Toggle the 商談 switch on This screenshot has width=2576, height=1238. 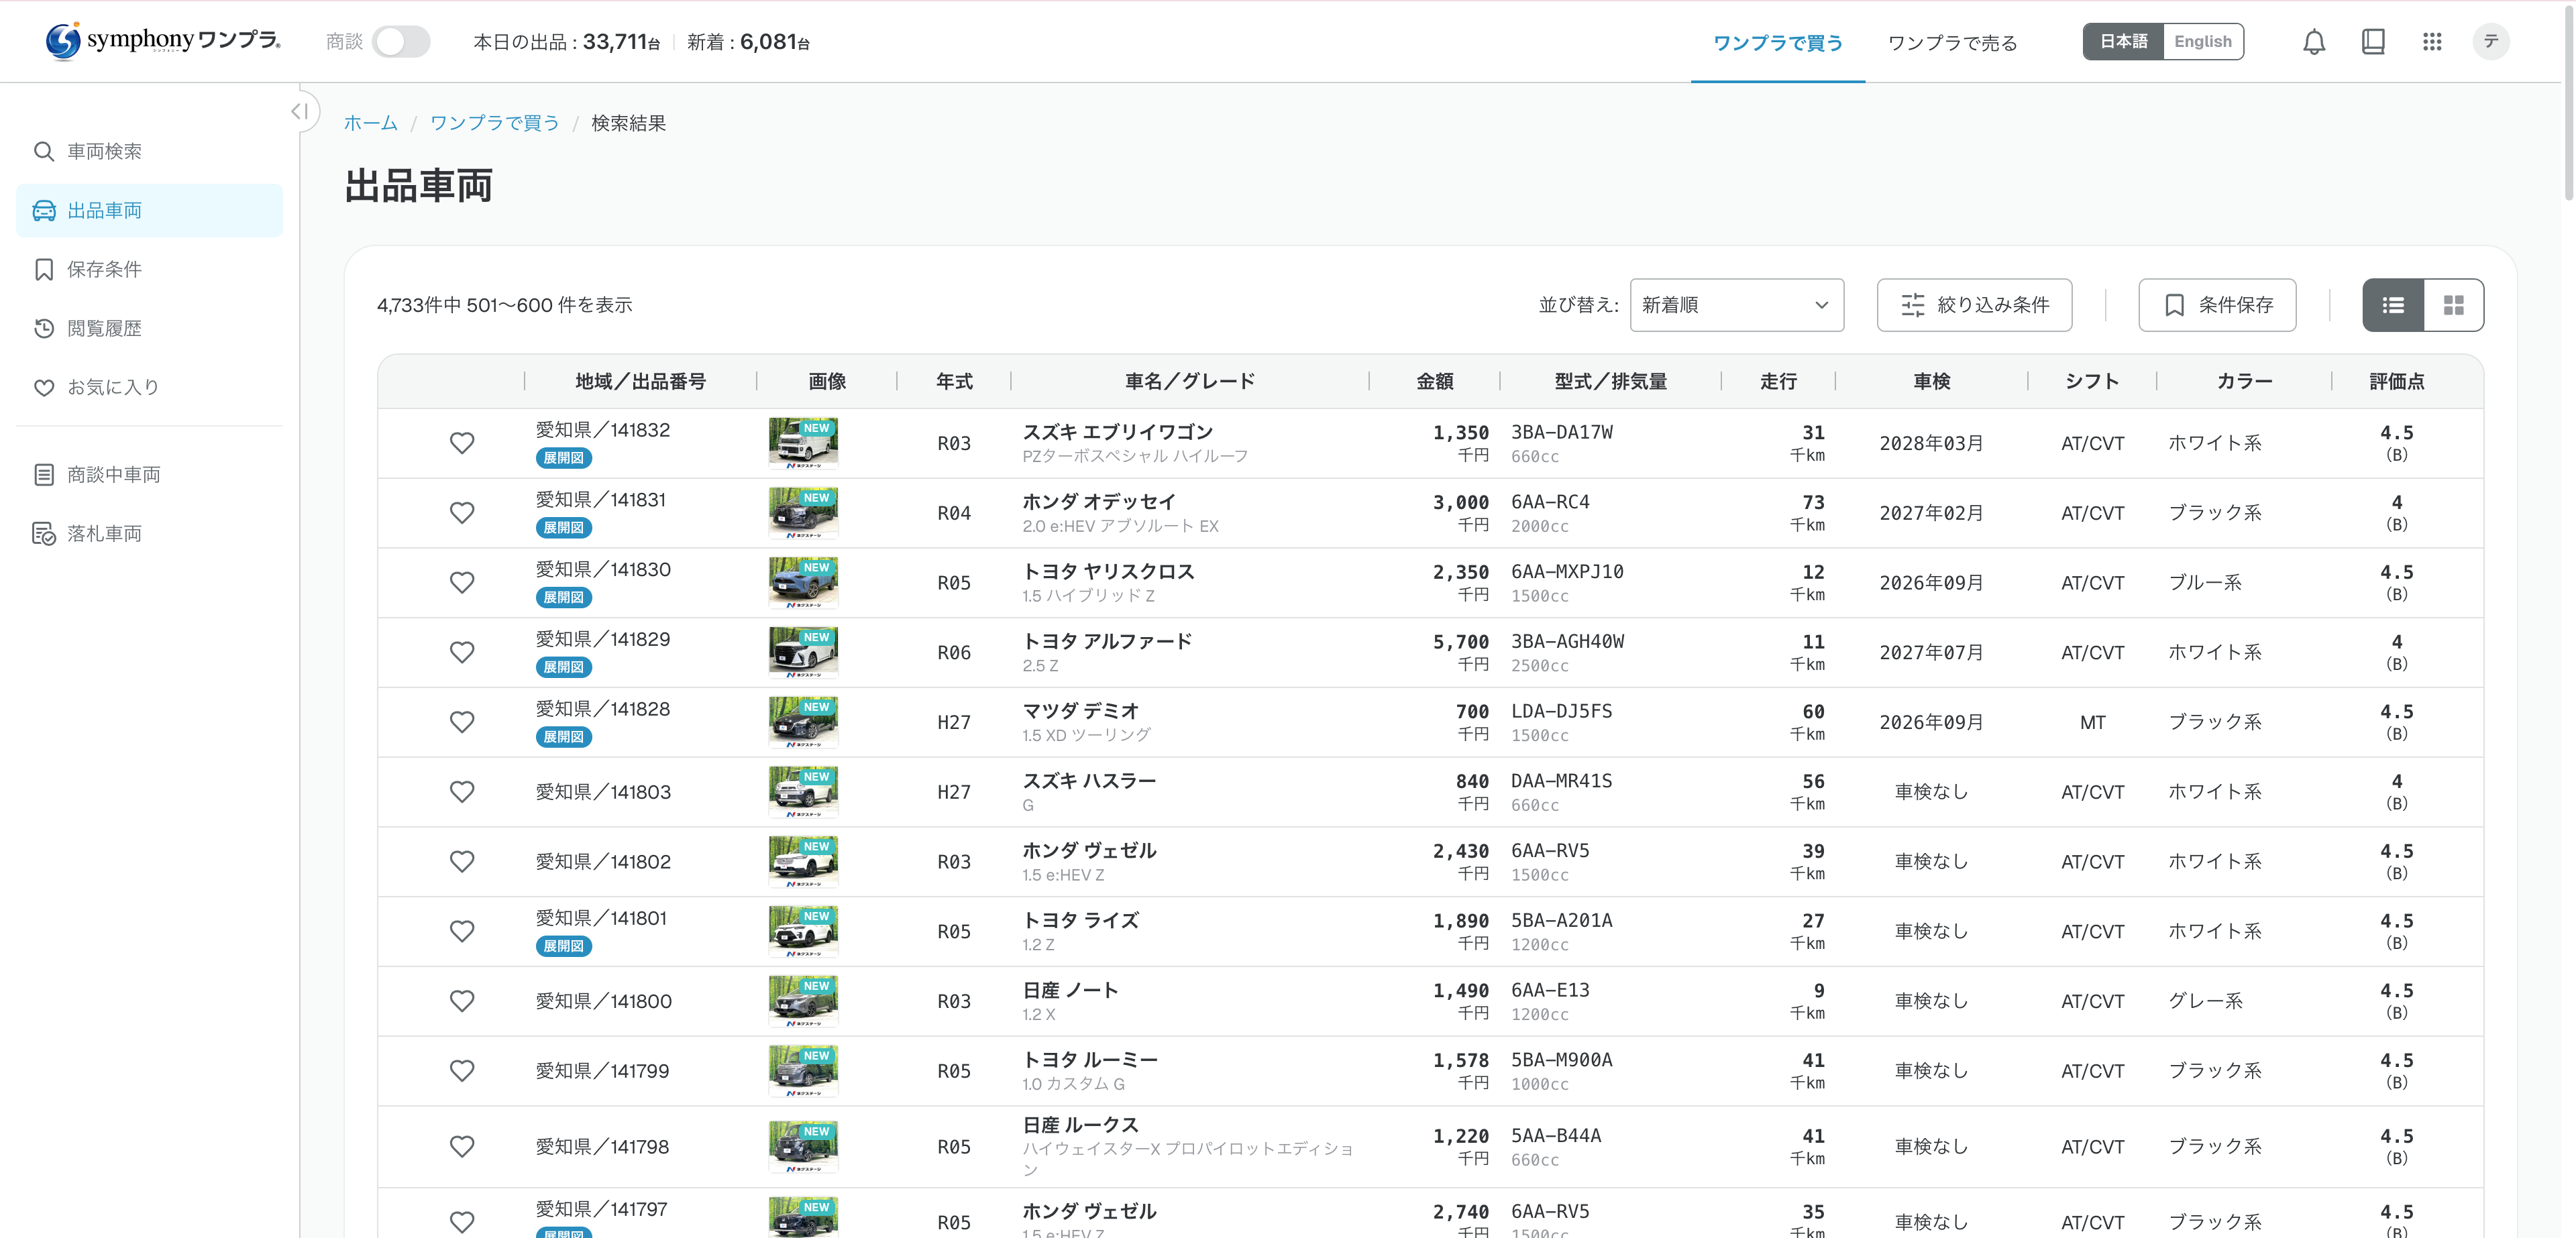click(401, 41)
